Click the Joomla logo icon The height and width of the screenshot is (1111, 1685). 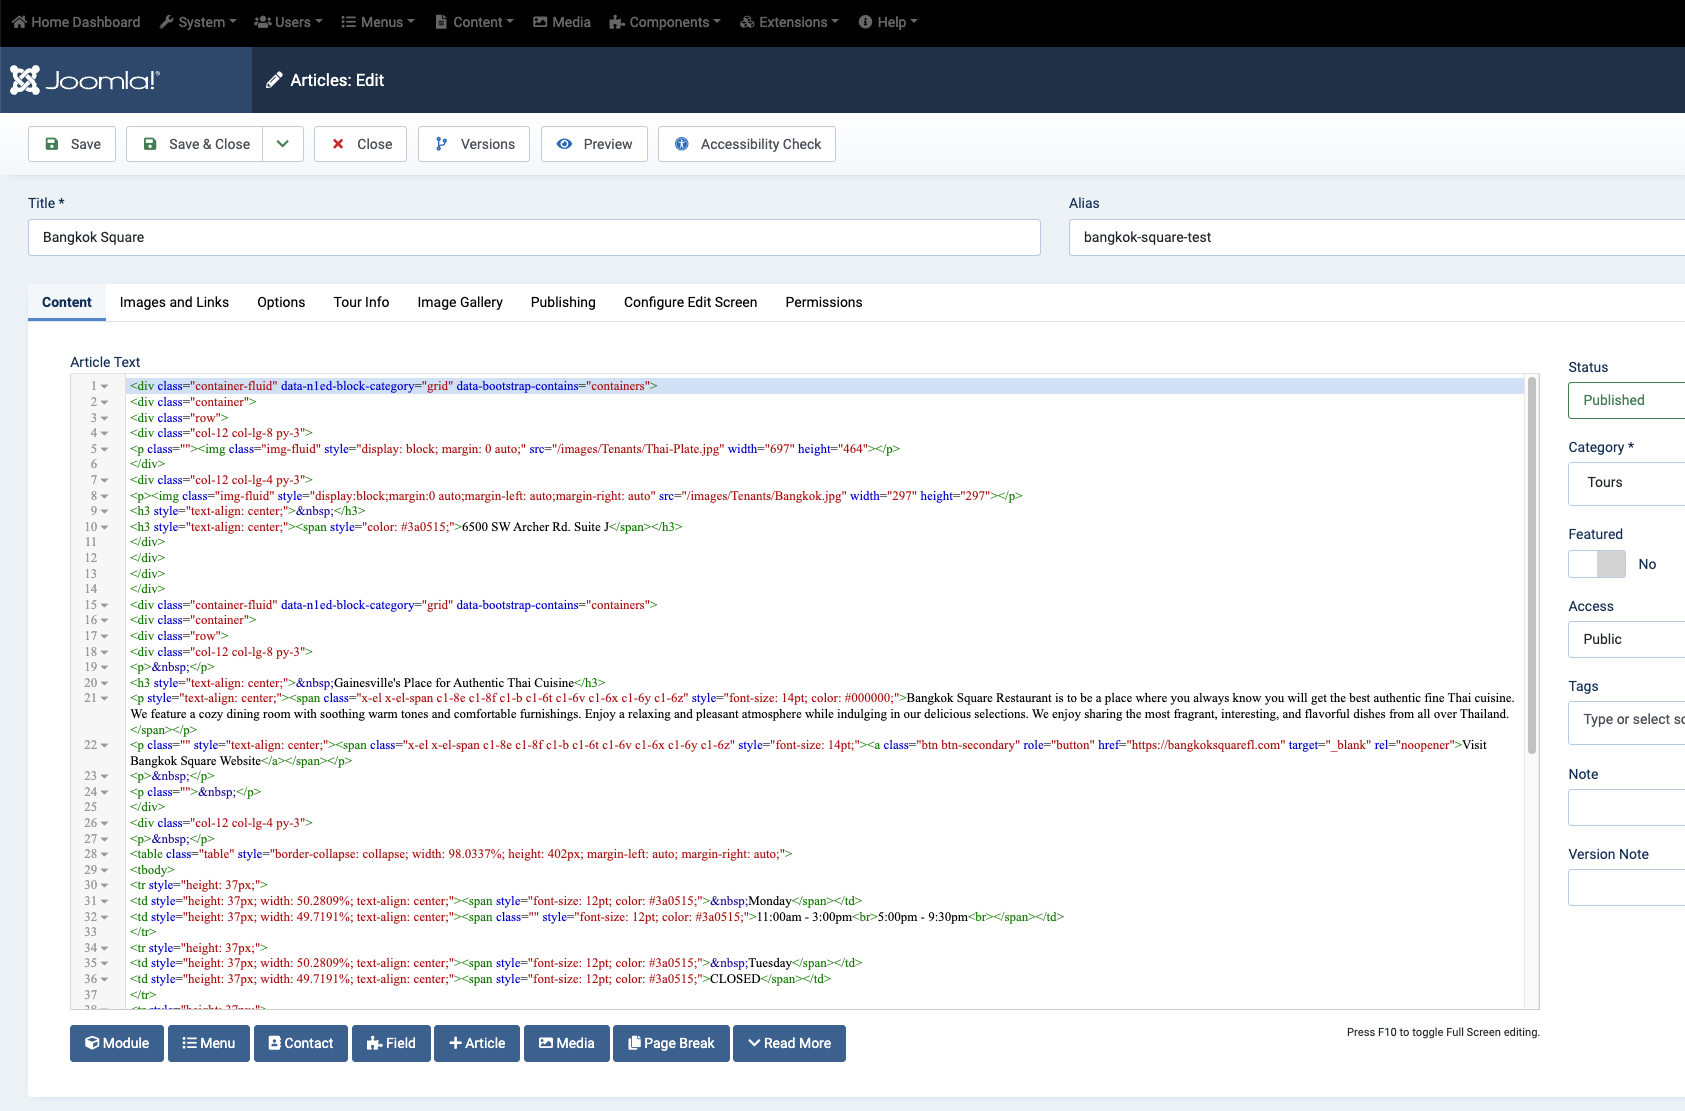tap(25, 80)
